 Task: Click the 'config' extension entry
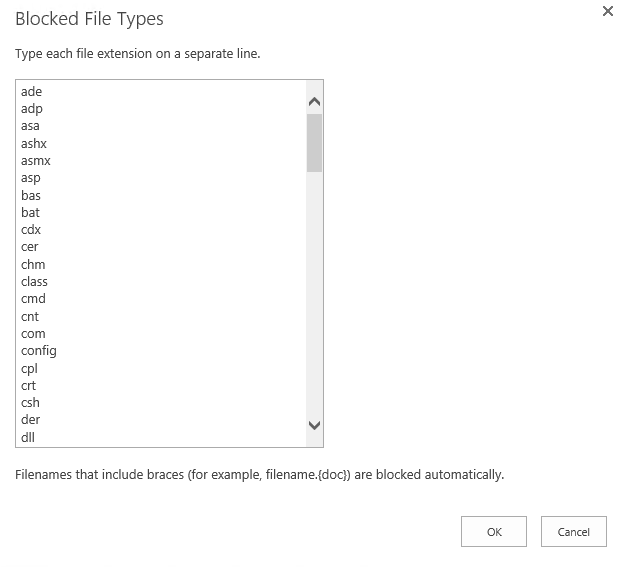pyautogui.click(x=38, y=351)
